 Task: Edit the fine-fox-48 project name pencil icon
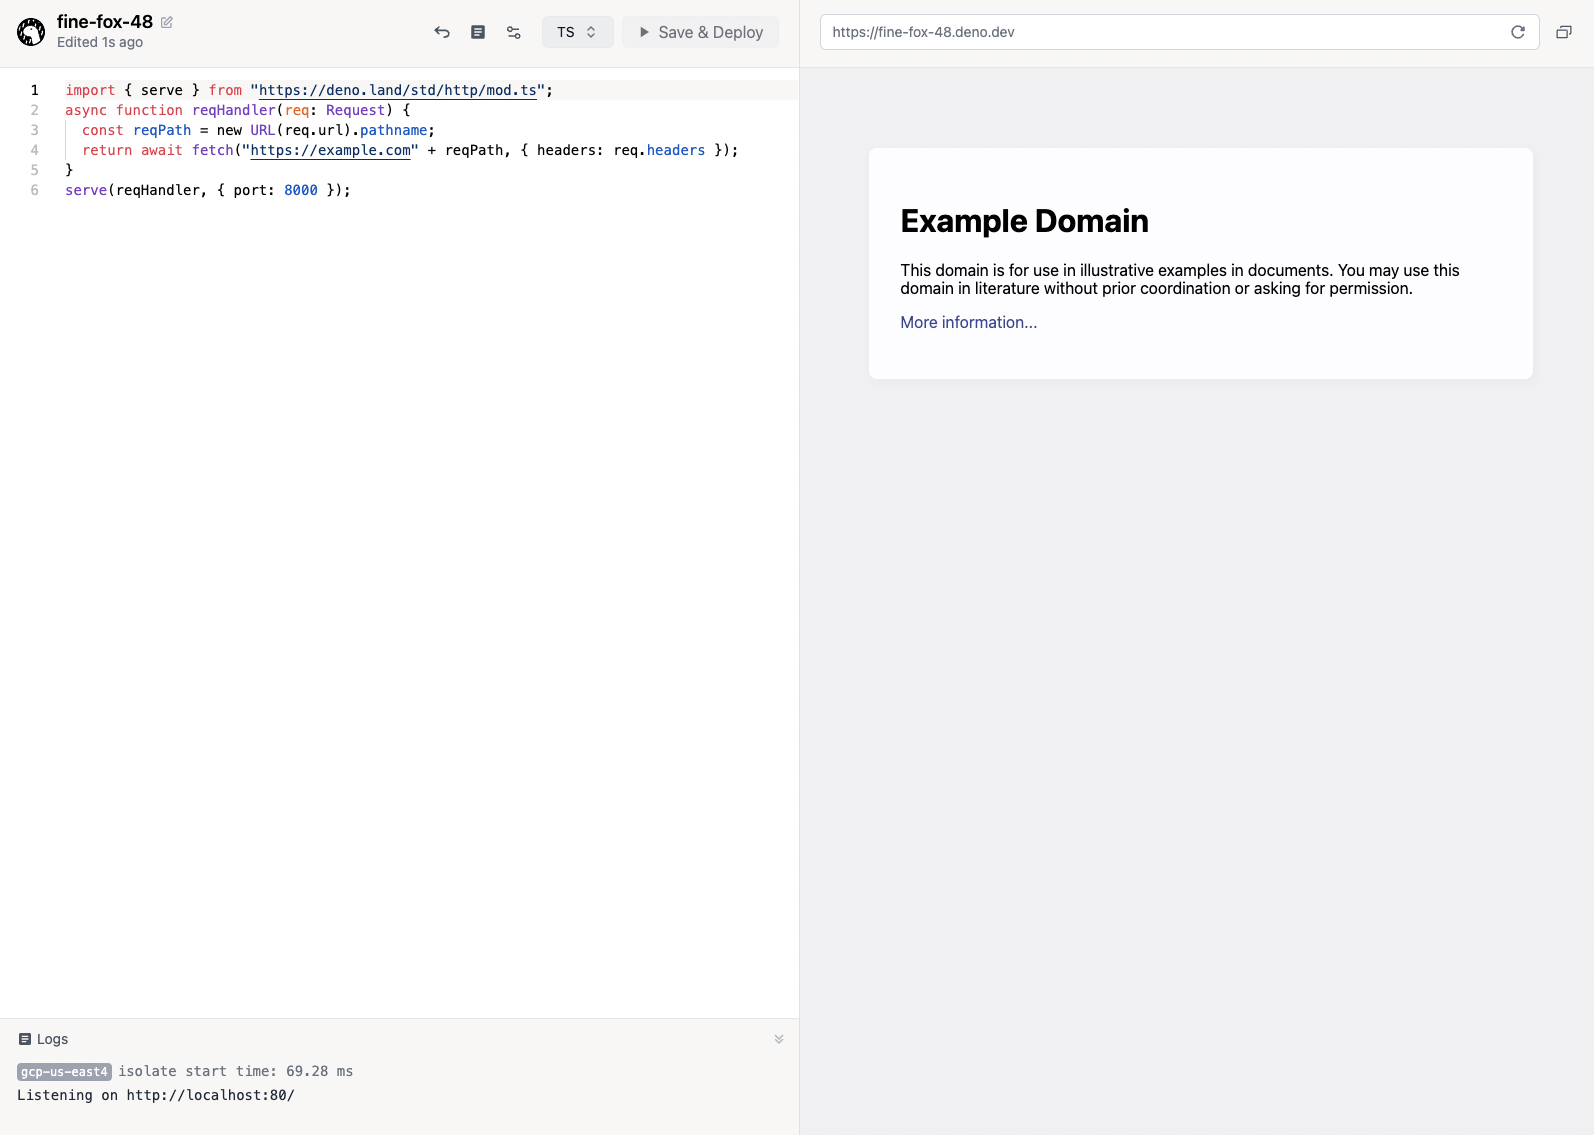(x=167, y=22)
